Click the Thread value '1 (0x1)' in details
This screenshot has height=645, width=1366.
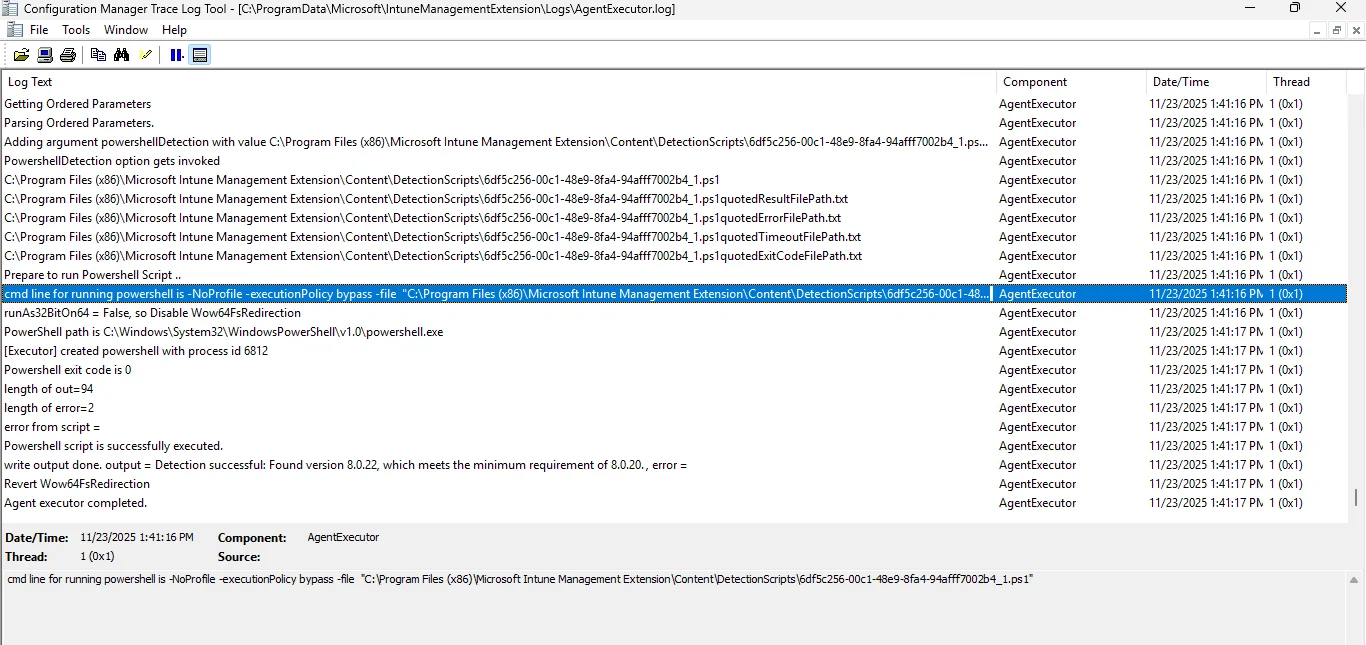[97, 556]
